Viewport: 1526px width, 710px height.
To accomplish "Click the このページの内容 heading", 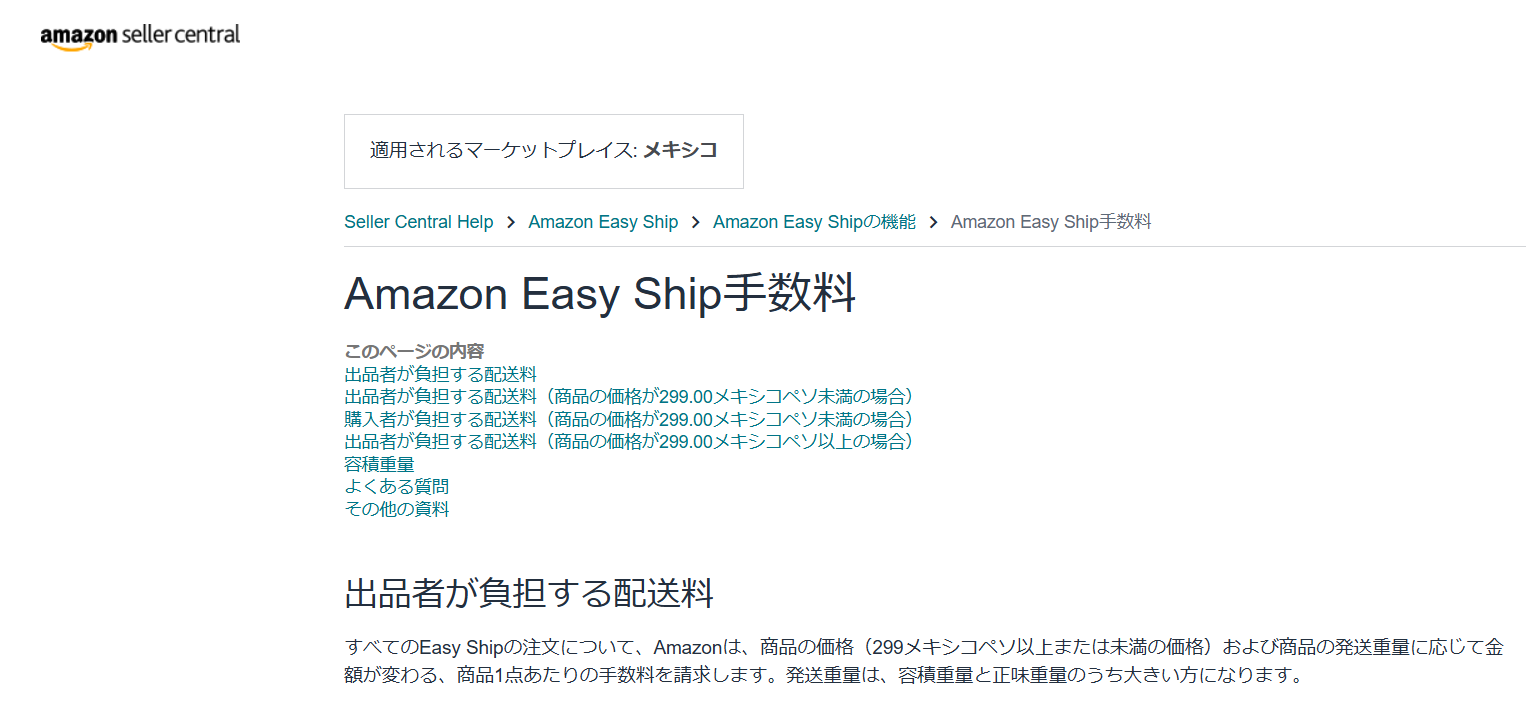I will click(413, 351).
